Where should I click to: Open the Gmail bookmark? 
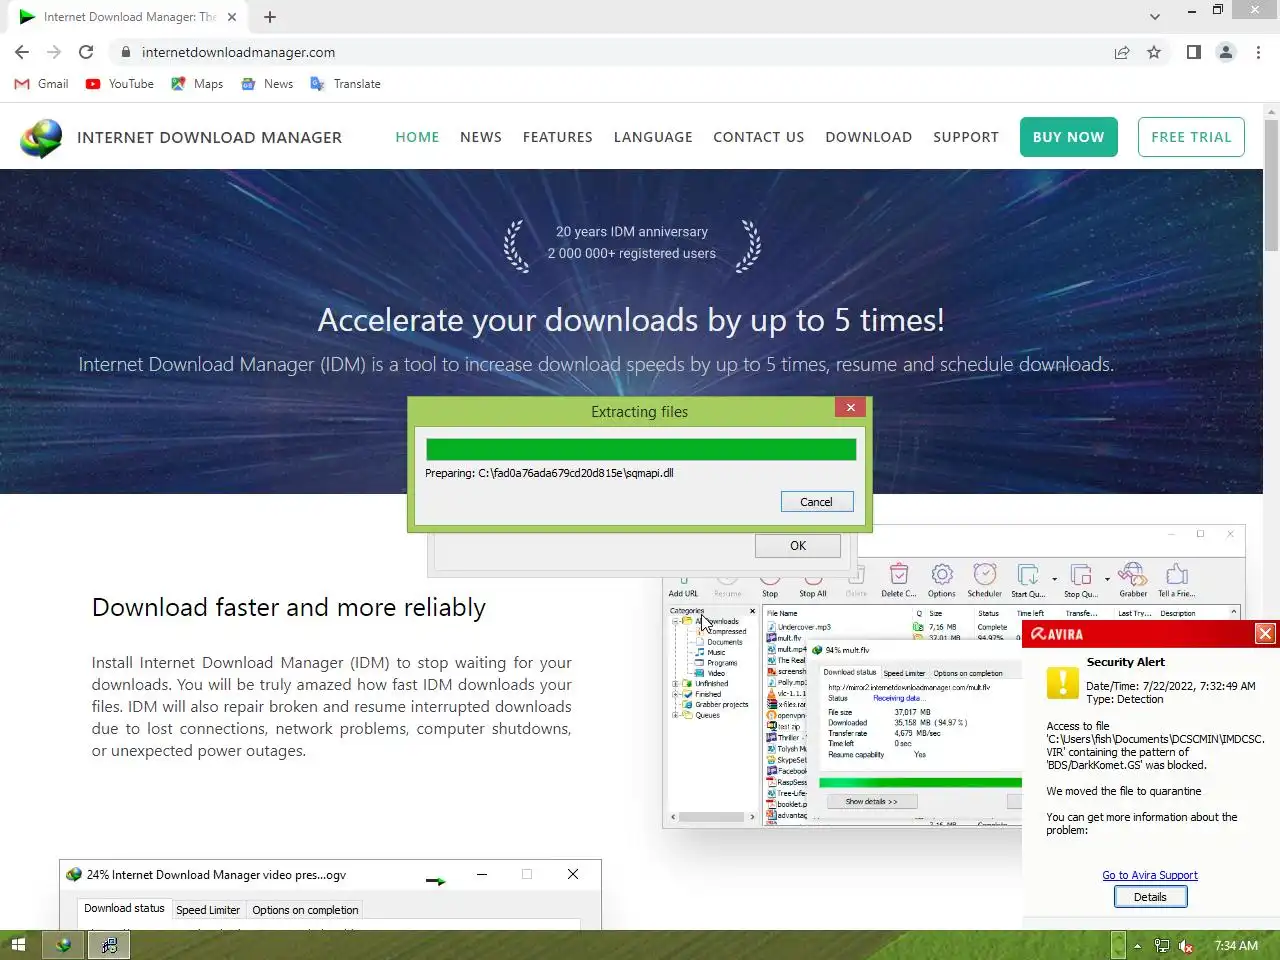coord(41,84)
